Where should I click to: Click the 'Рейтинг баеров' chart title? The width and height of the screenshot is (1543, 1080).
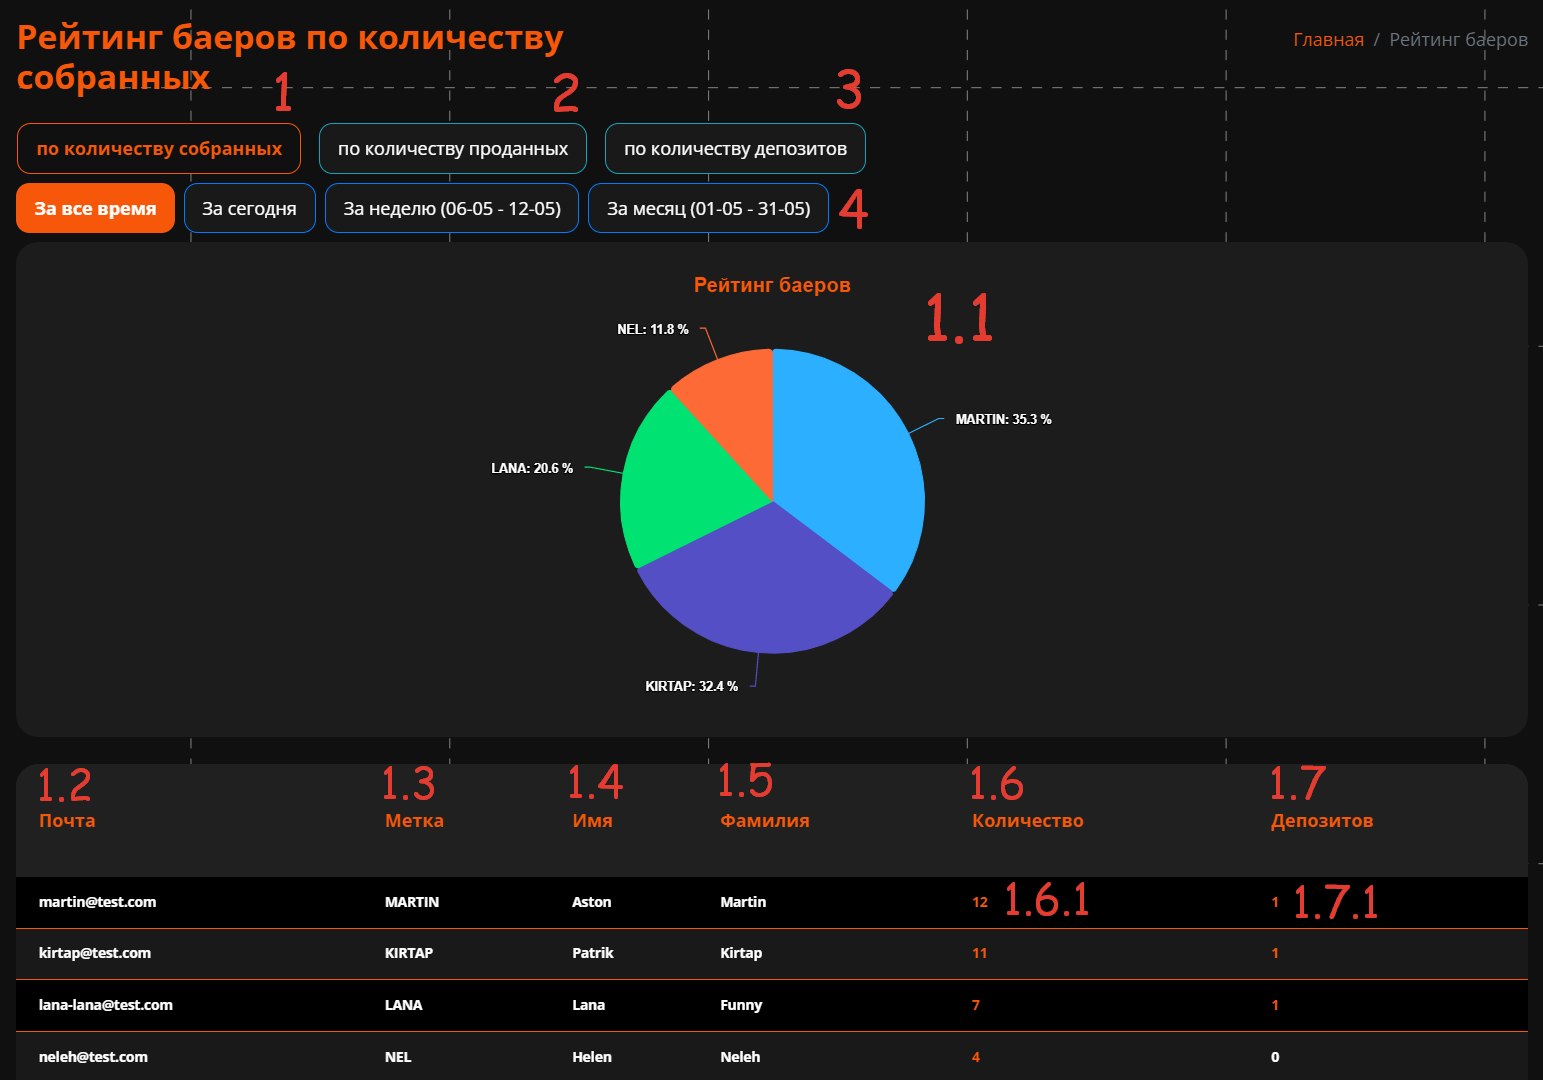coord(772,285)
